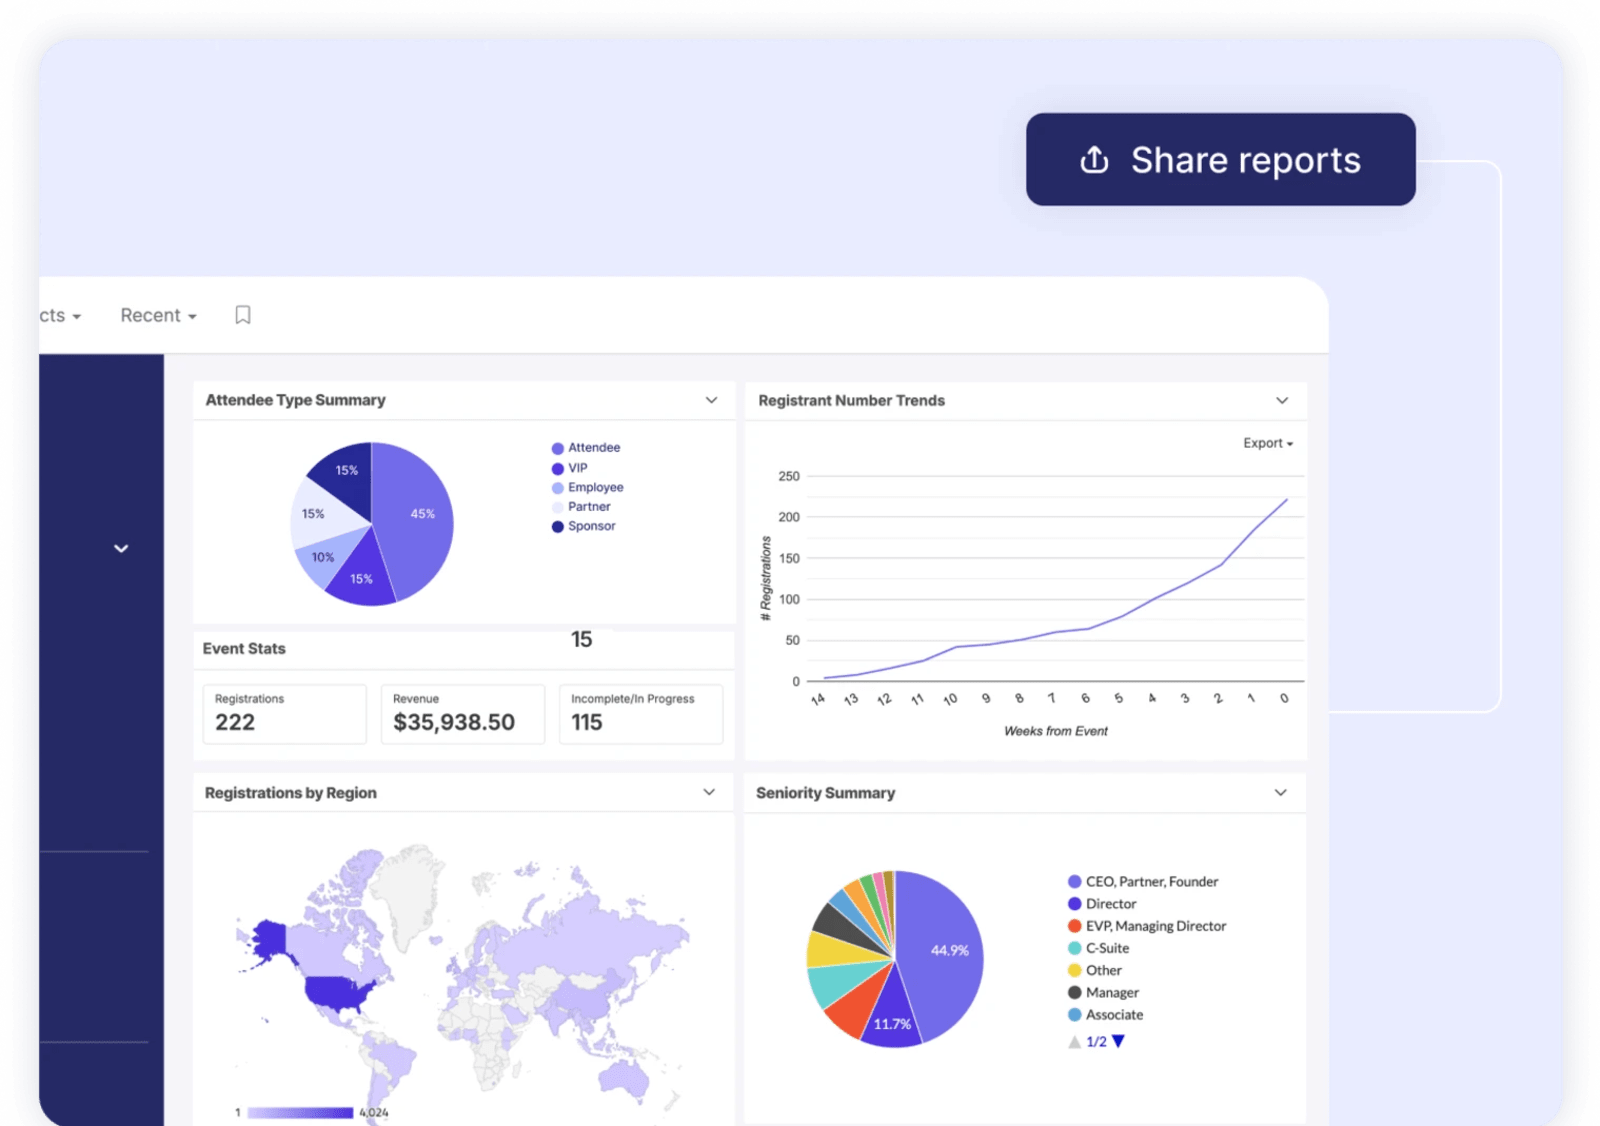Click the blue down triangle for next legend page
The height and width of the screenshot is (1126, 1600).
coord(1117,1040)
